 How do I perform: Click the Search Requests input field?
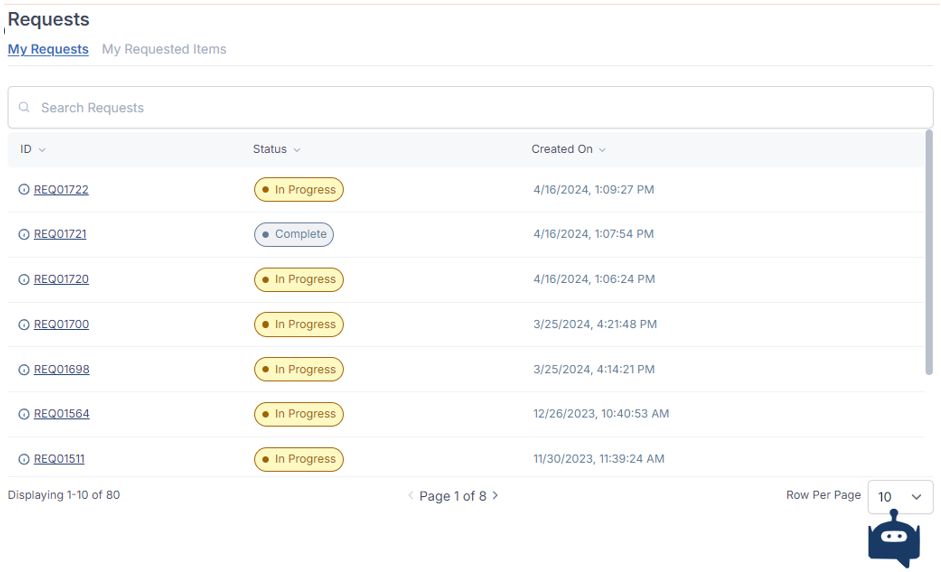click(x=470, y=107)
